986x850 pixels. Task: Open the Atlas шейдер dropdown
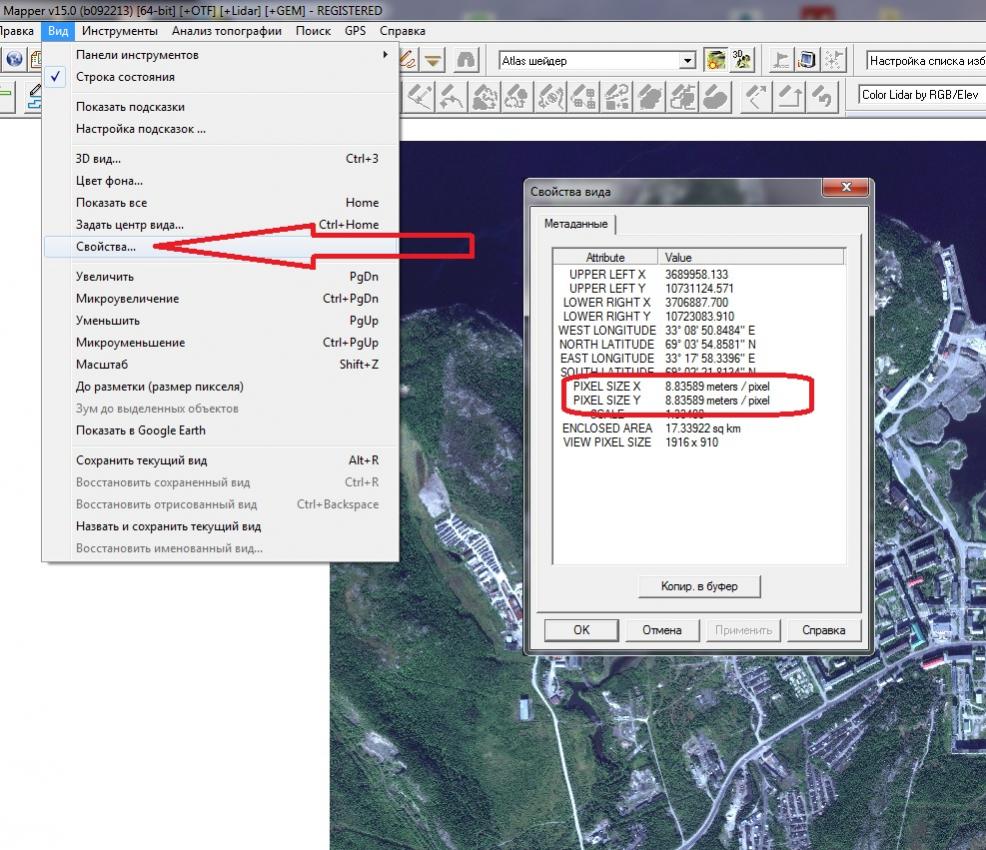(x=686, y=61)
